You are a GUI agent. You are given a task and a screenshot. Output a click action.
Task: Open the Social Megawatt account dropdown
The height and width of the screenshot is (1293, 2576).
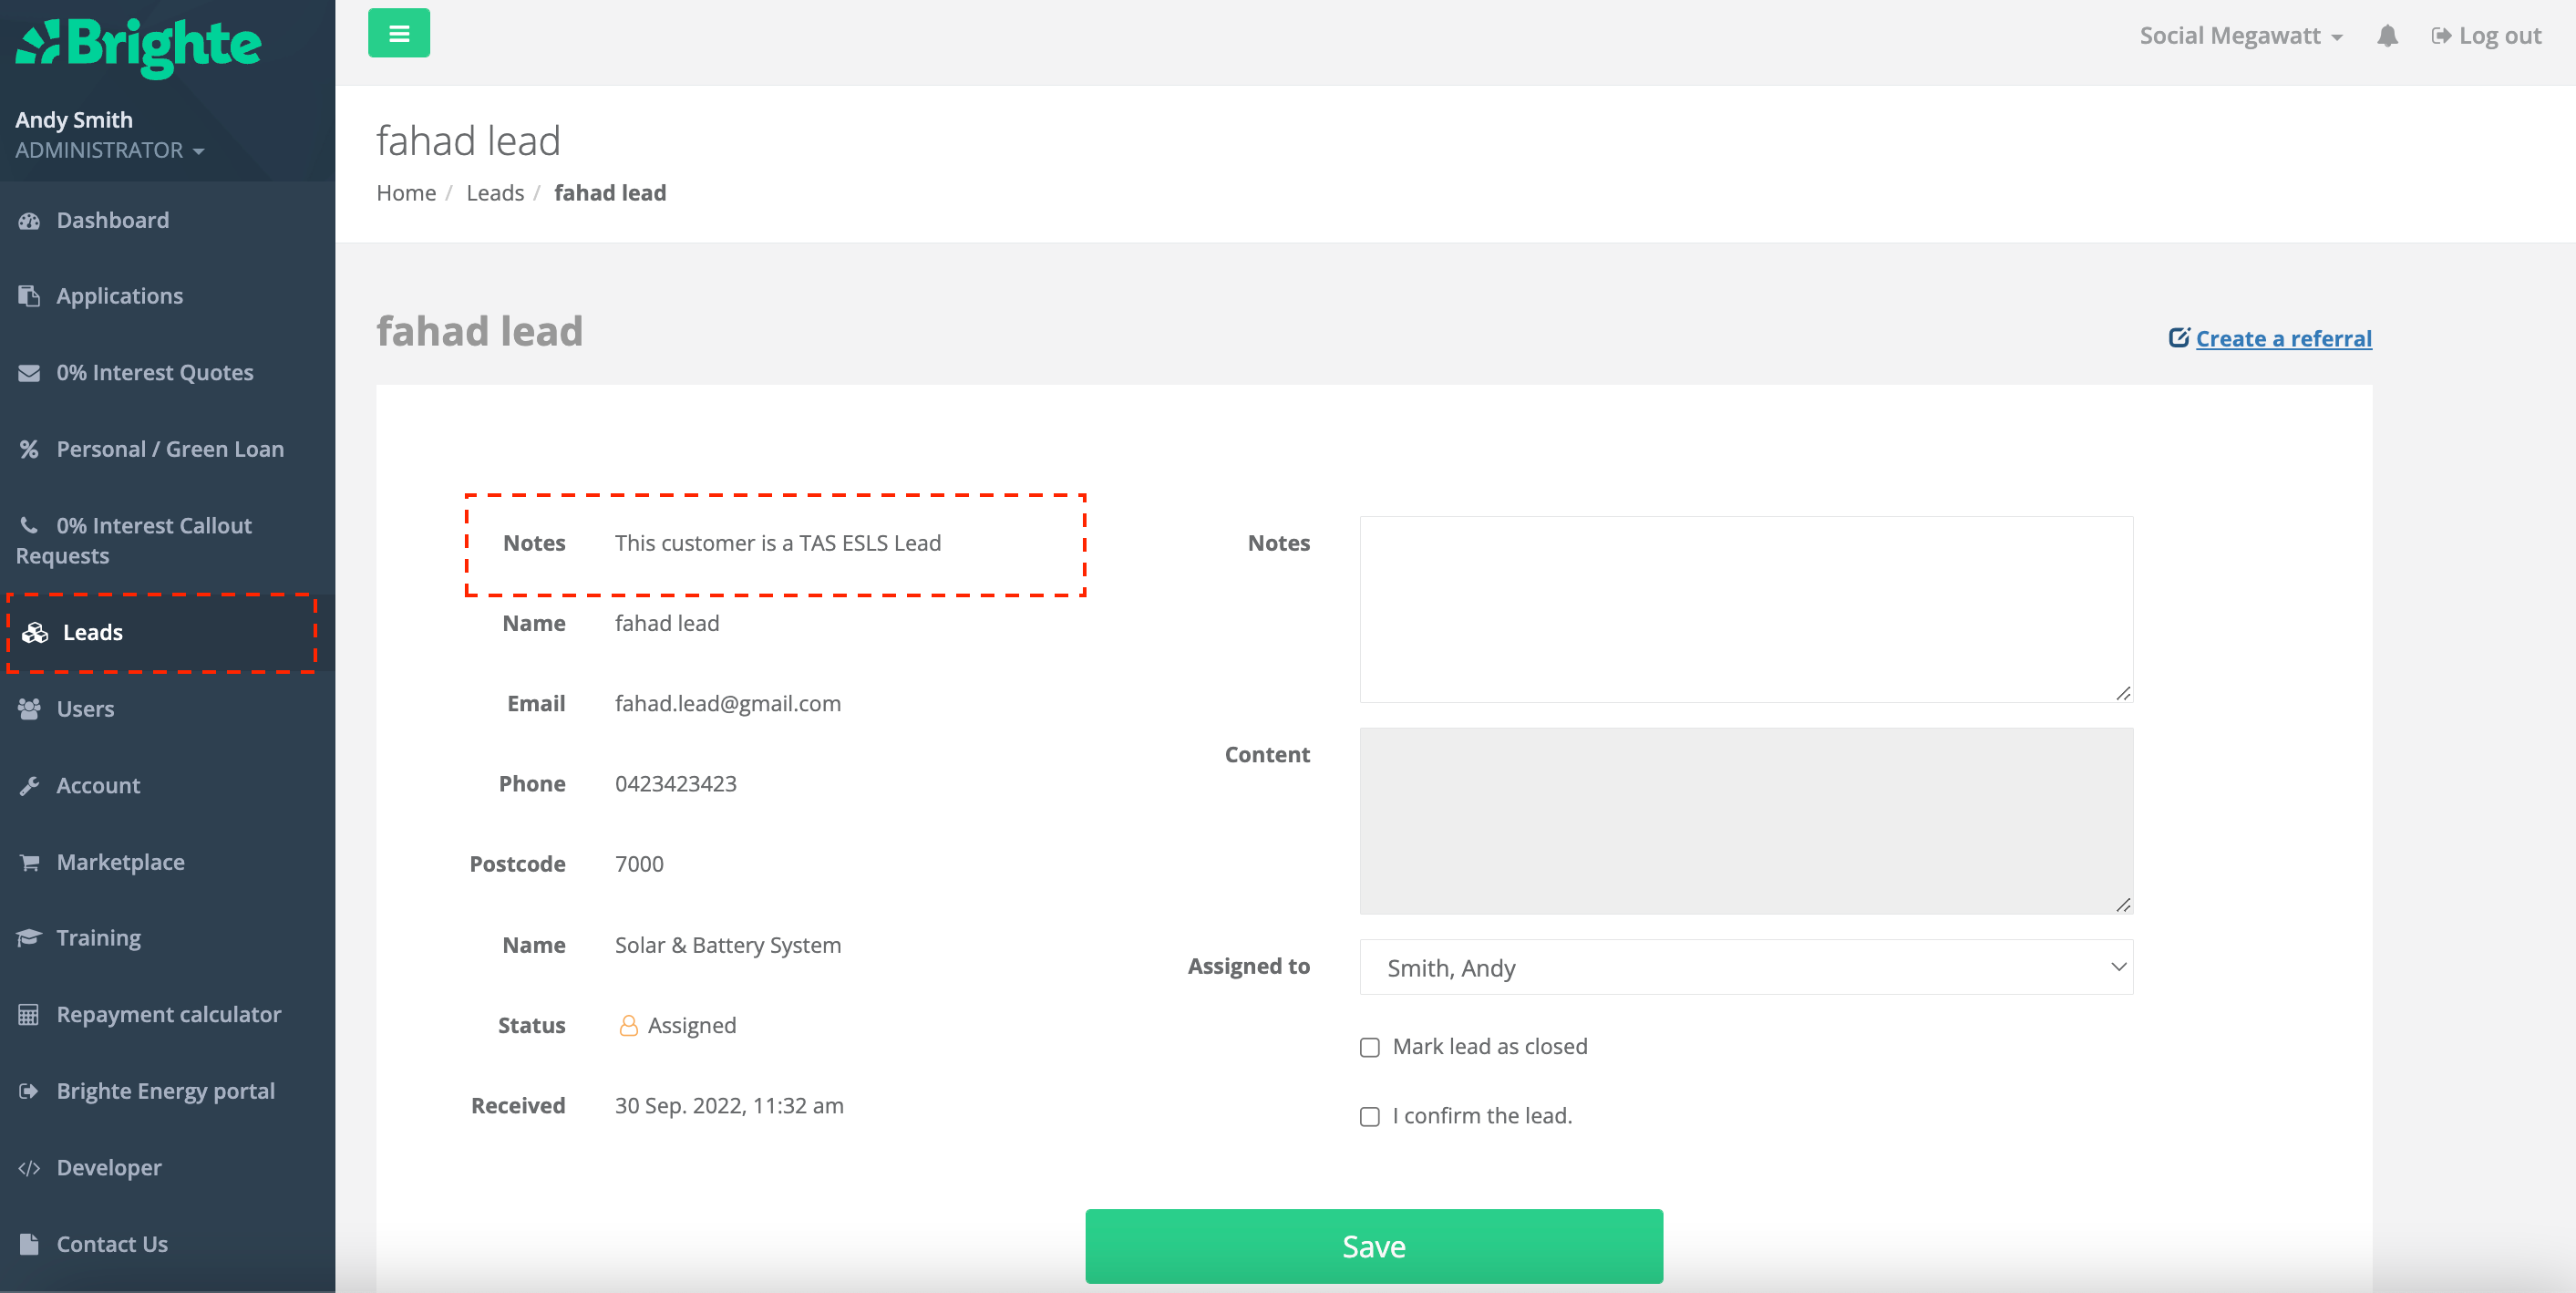(2240, 36)
